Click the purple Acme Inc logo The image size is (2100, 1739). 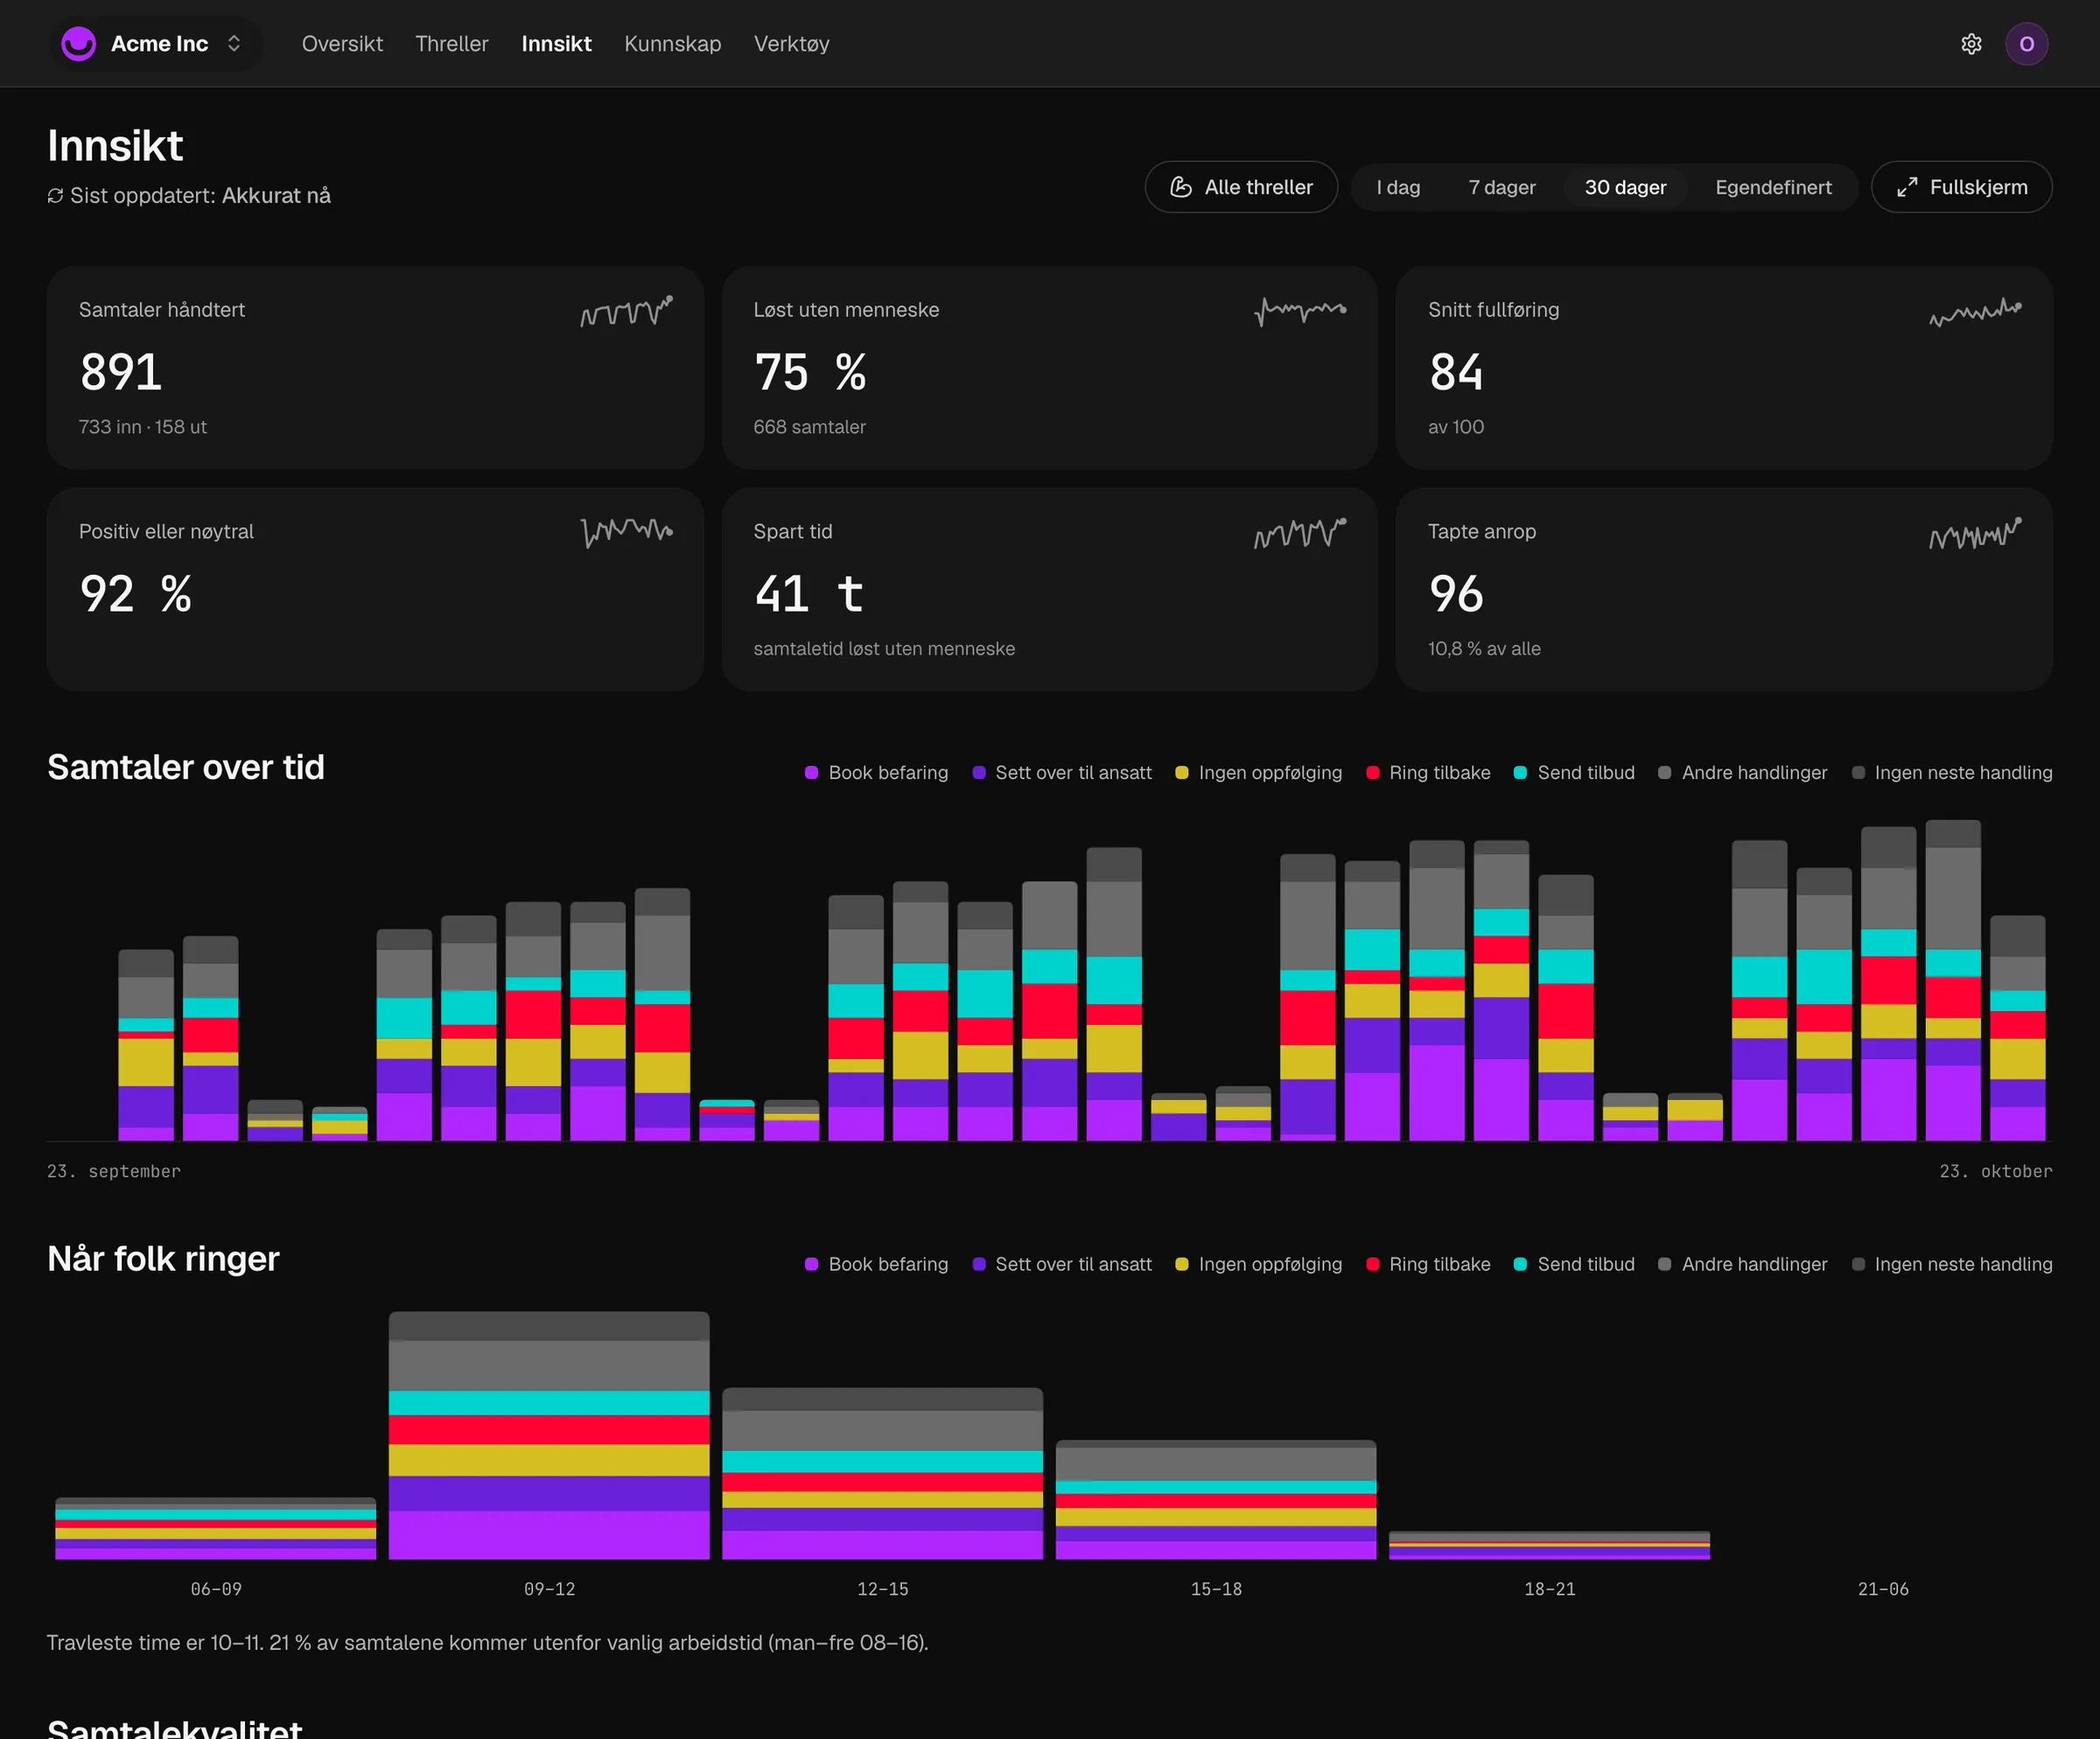click(78, 44)
